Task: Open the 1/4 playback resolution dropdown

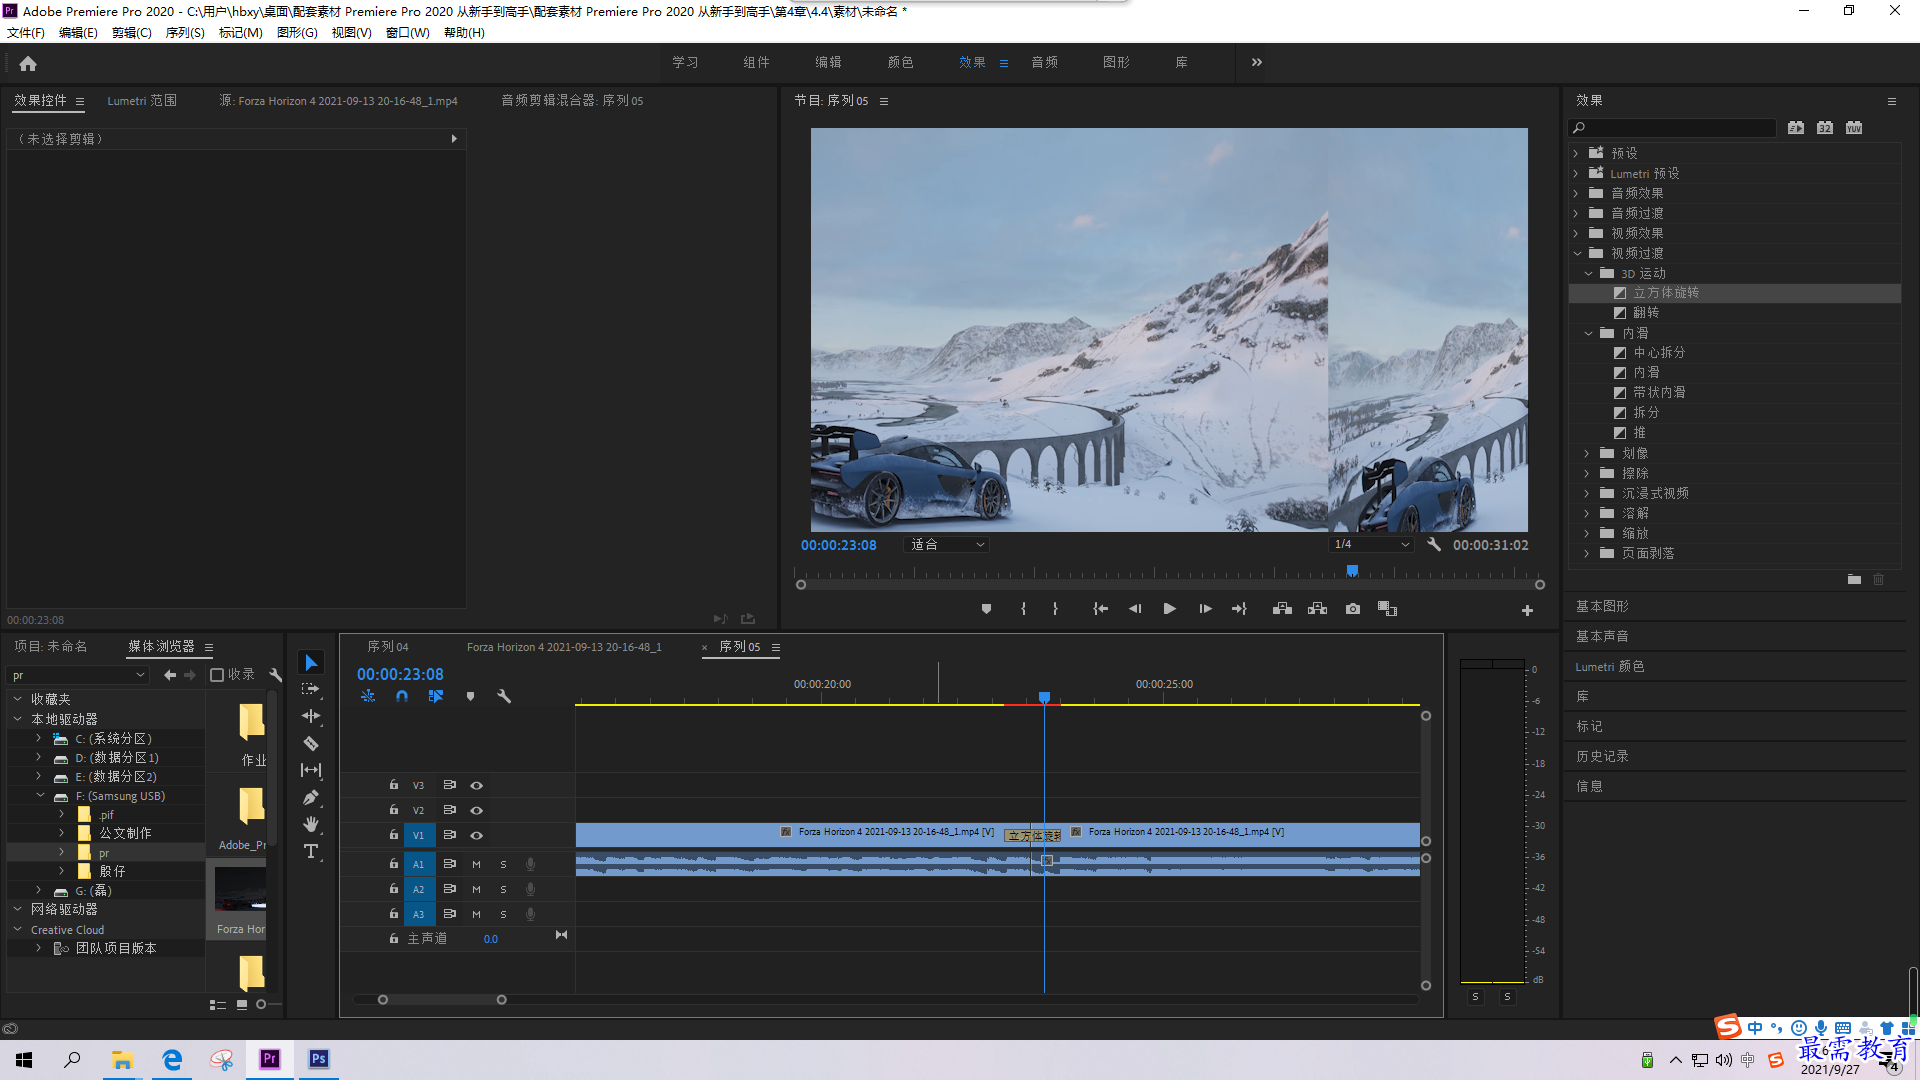Action: pos(1371,545)
